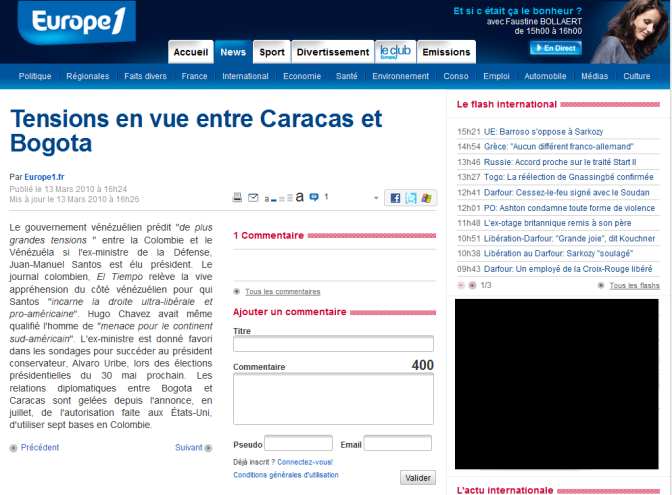Expand the share options dropdown arrow

(x=376, y=198)
